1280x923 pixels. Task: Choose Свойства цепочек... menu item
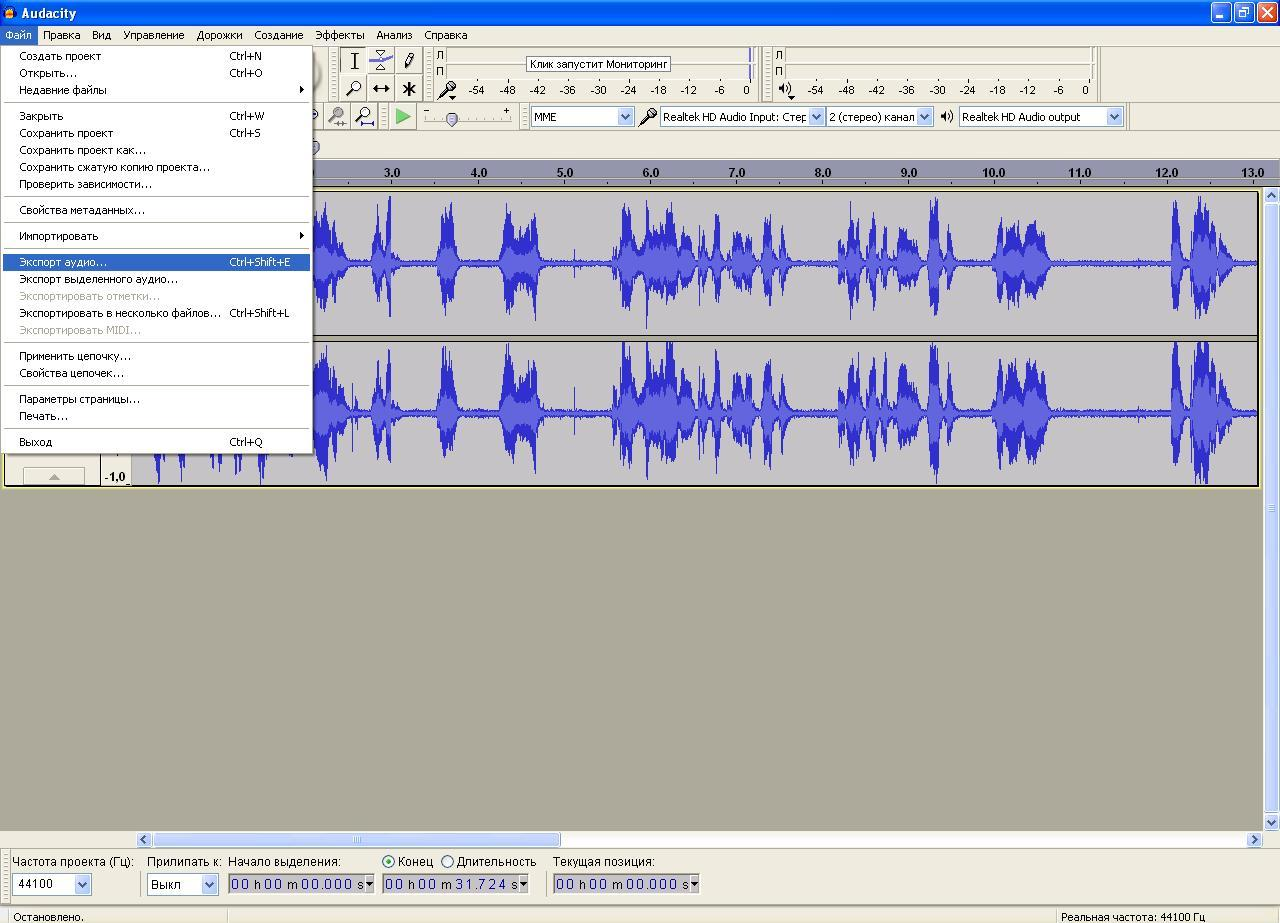156,373
